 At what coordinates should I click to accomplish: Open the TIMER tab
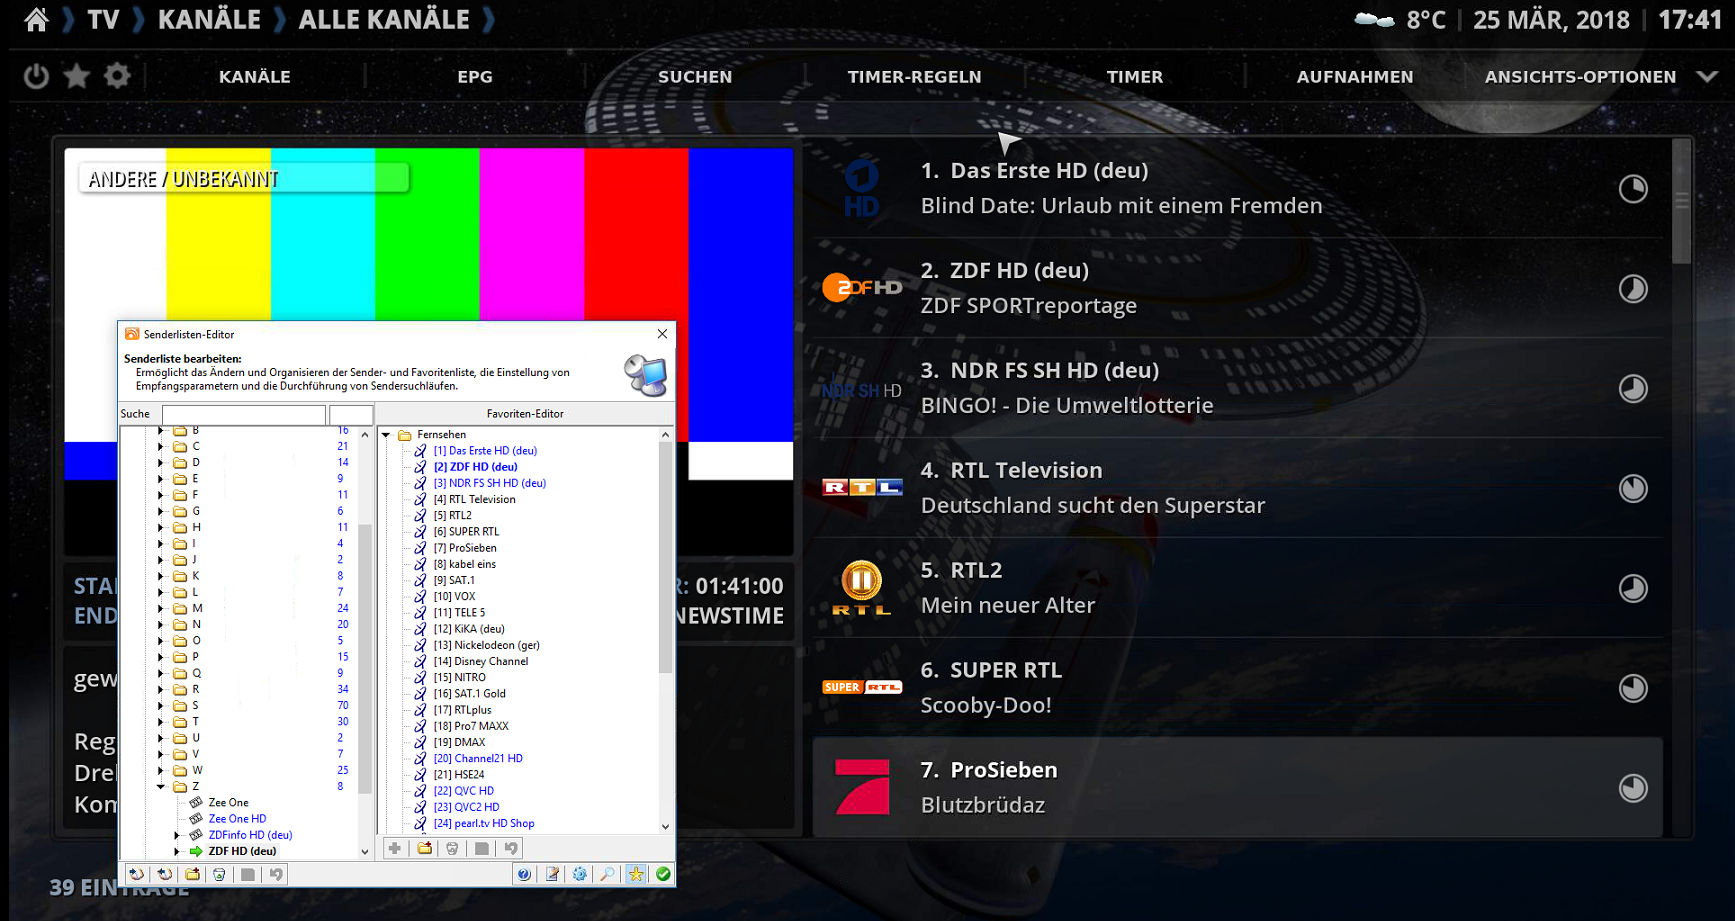coord(1135,77)
